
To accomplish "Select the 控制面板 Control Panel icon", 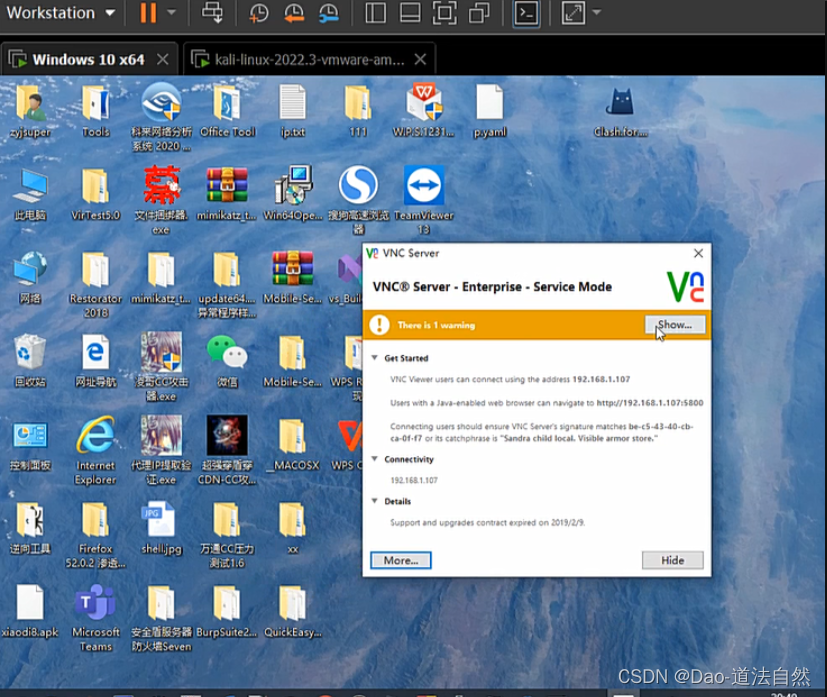I will click(30, 446).
